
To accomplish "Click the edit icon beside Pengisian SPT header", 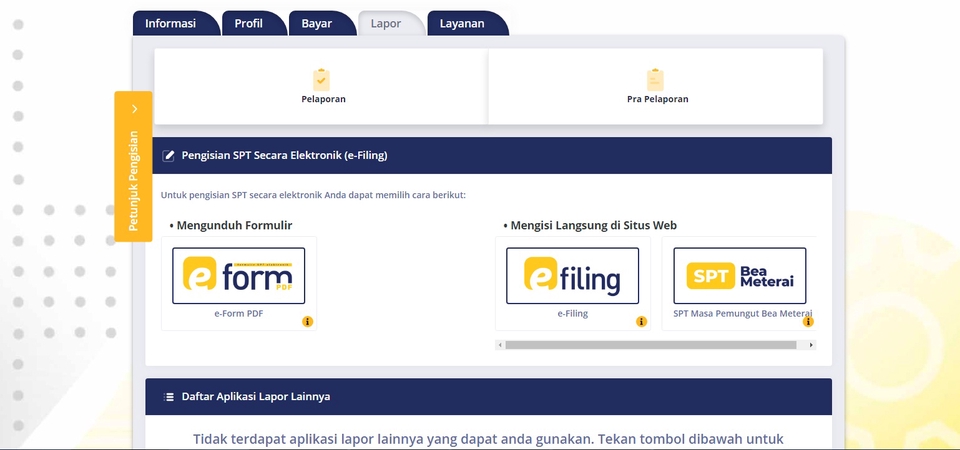I will pyautogui.click(x=168, y=156).
